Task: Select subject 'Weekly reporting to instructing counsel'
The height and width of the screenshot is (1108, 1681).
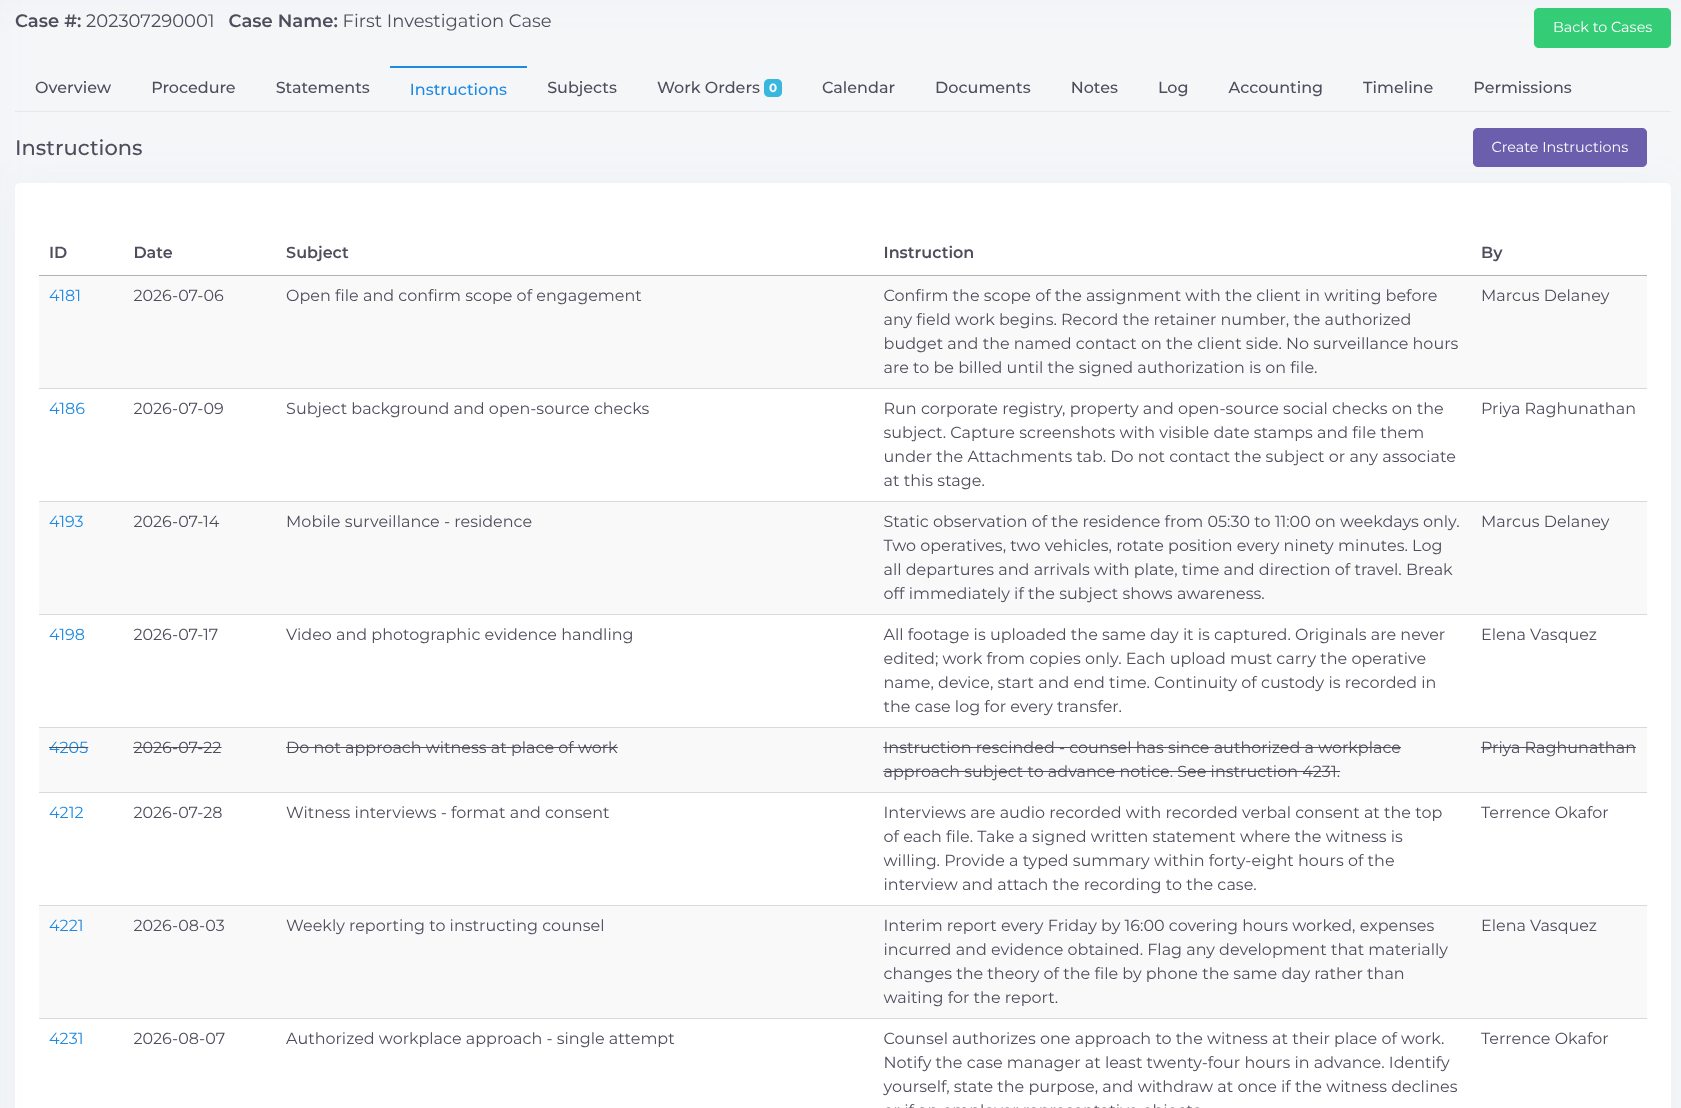Action: (445, 926)
